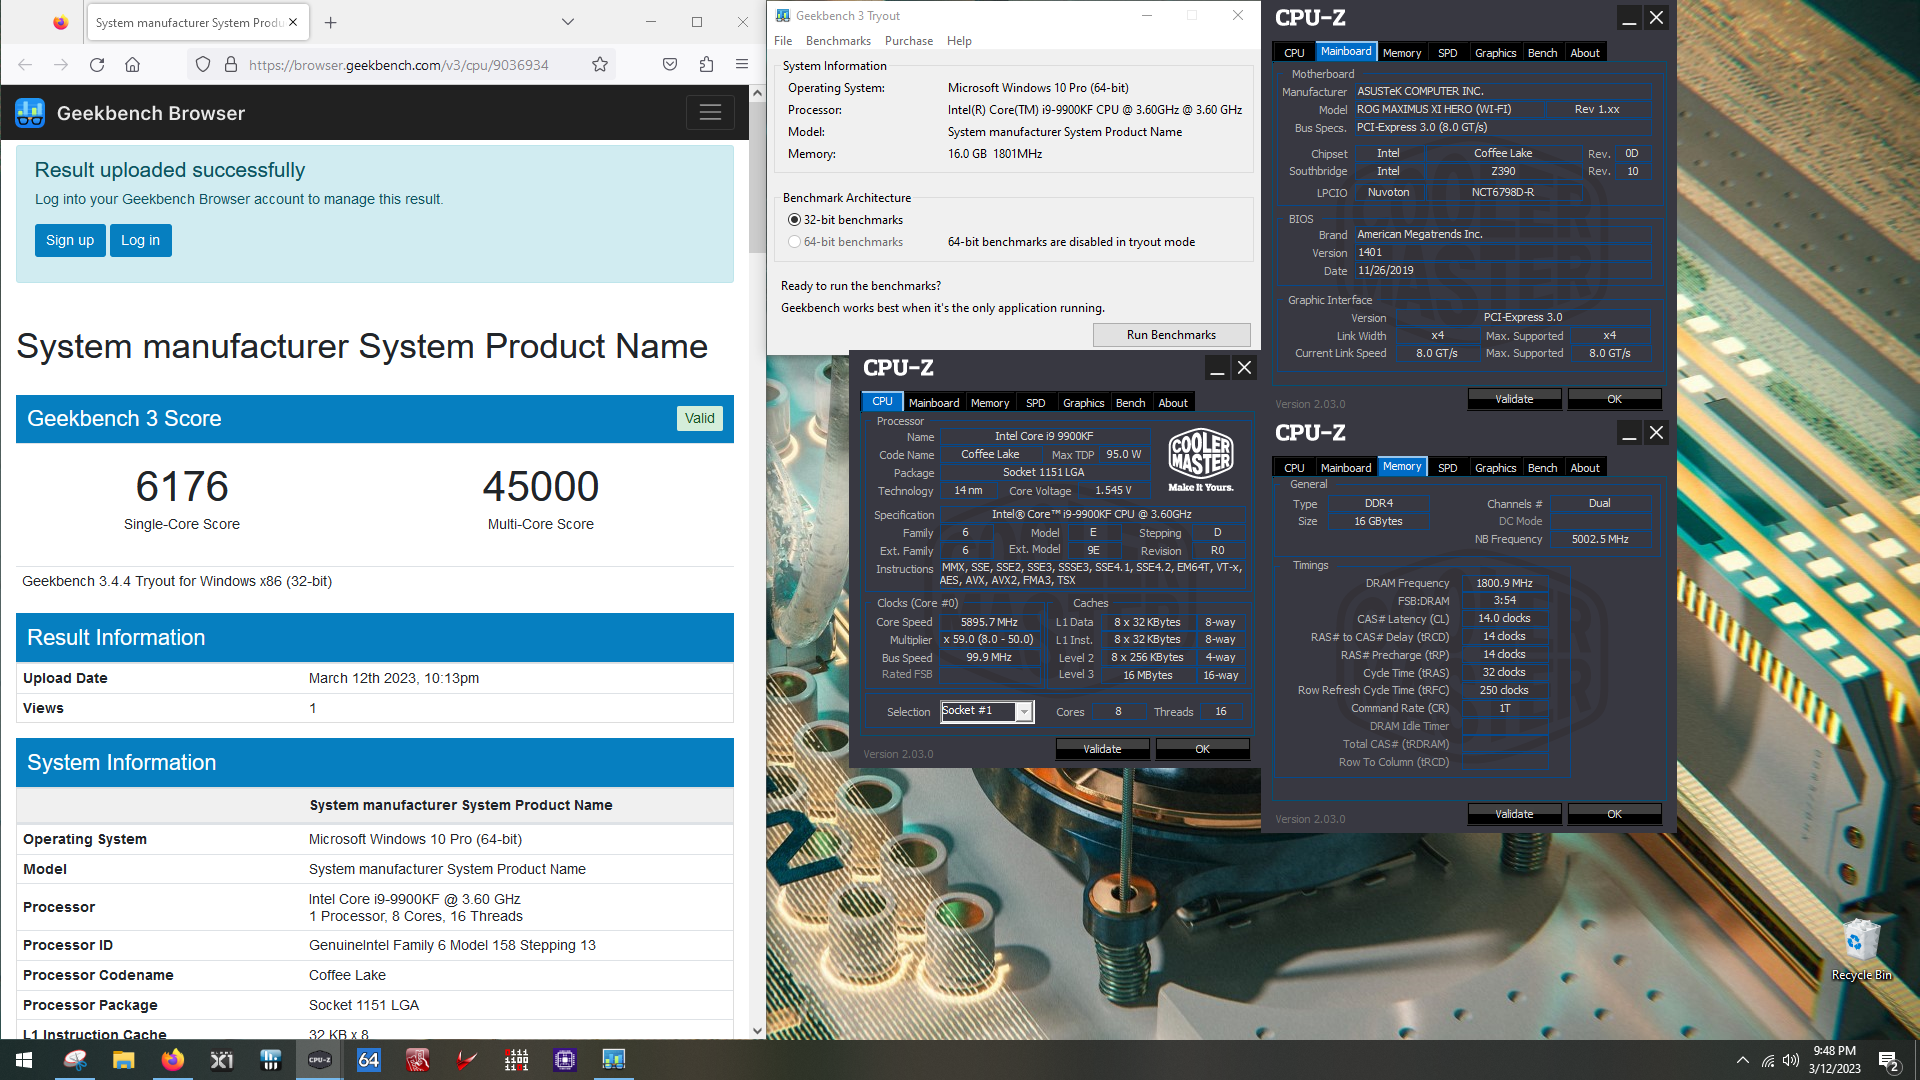Image resolution: width=1920 pixels, height=1080 pixels.
Task: Open the Snipping Tool taskbar icon
Action: pyautogui.click(x=75, y=1060)
